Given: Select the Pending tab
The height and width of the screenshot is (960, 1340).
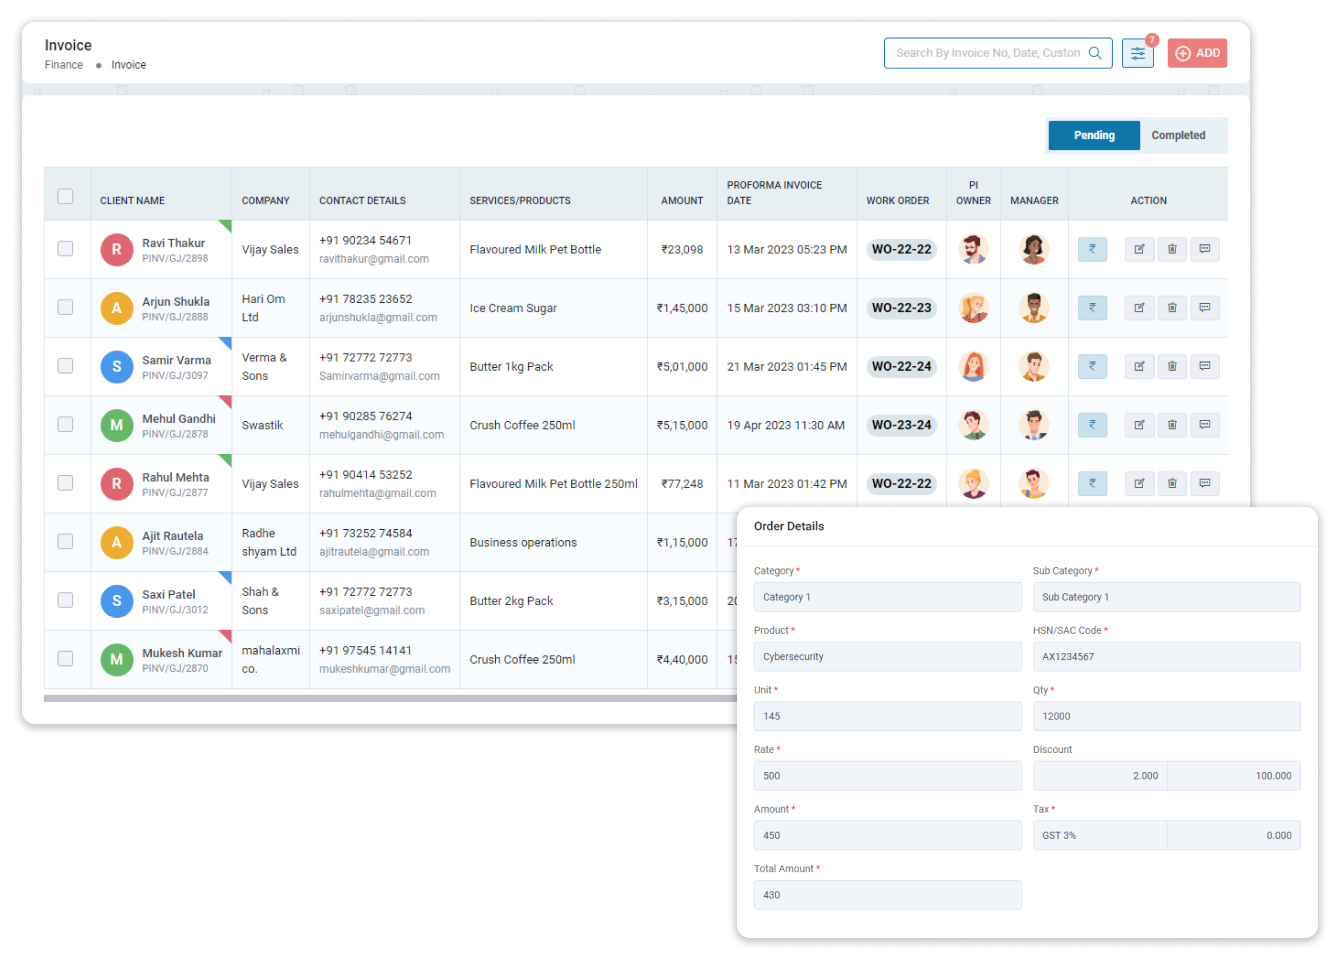Looking at the screenshot, I should (1094, 135).
